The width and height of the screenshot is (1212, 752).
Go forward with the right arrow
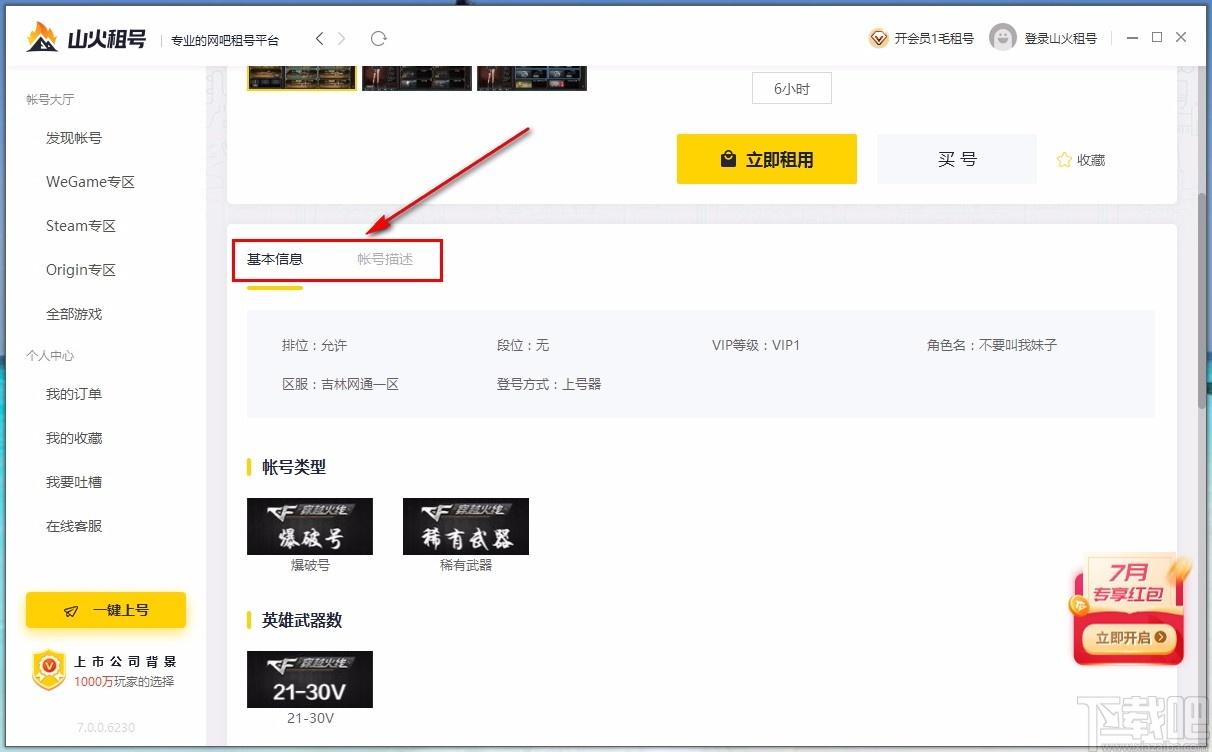(342, 39)
